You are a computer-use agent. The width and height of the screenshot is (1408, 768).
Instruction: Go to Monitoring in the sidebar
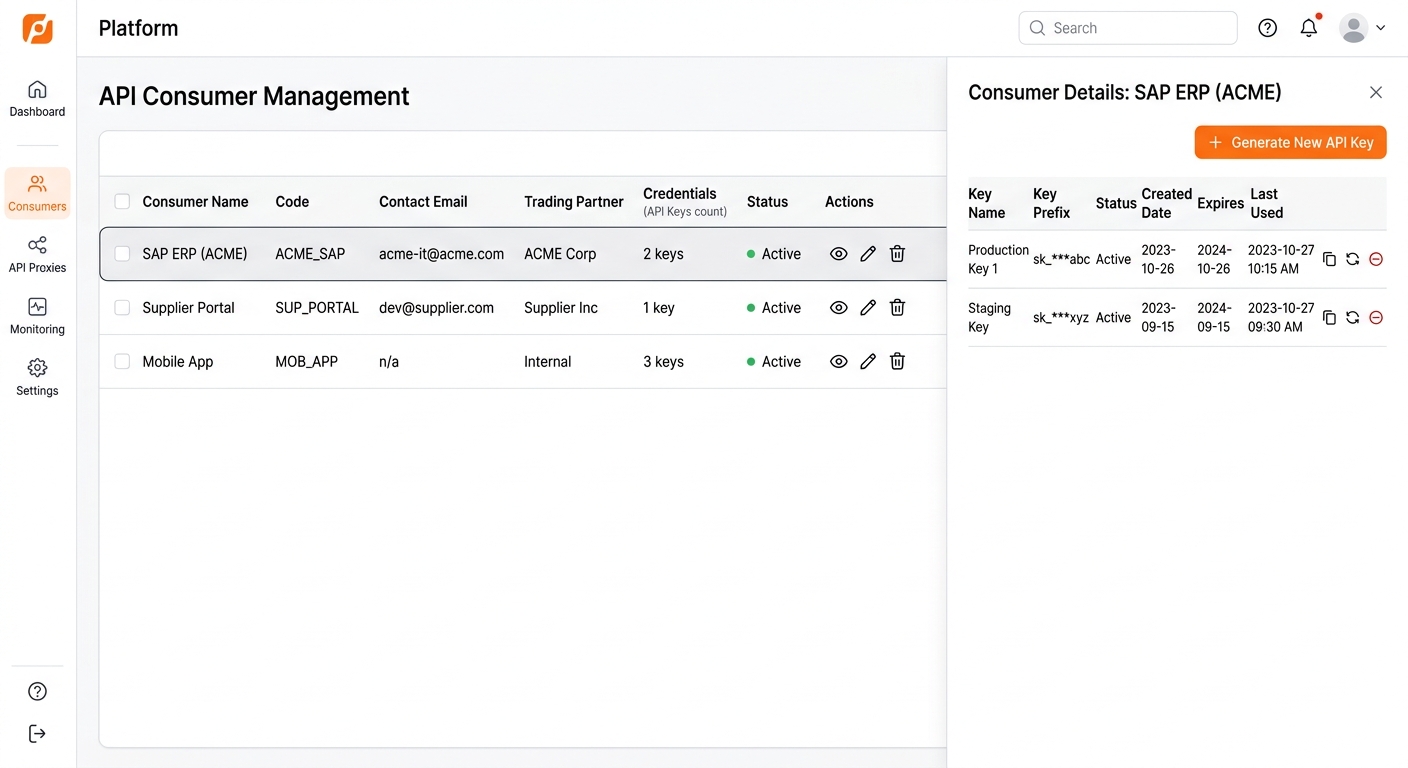[x=37, y=316]
